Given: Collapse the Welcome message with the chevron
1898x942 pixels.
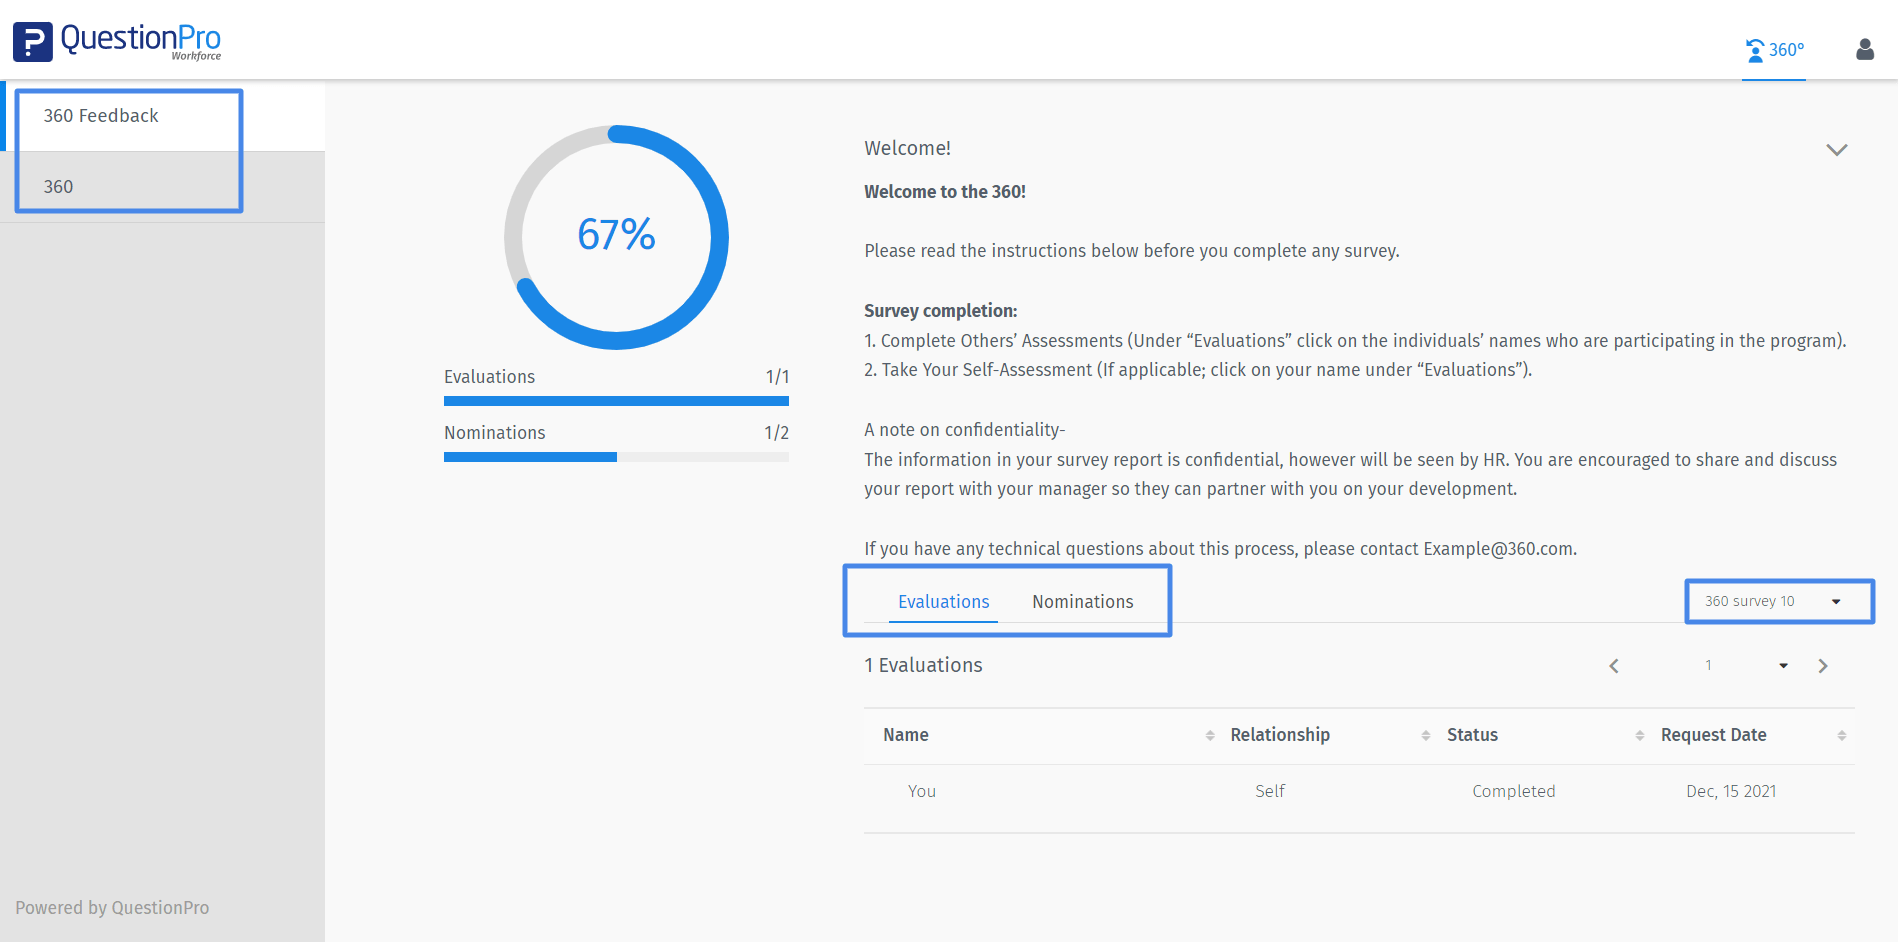Looking at the screenshot, I should click(x=1837, y=150).
